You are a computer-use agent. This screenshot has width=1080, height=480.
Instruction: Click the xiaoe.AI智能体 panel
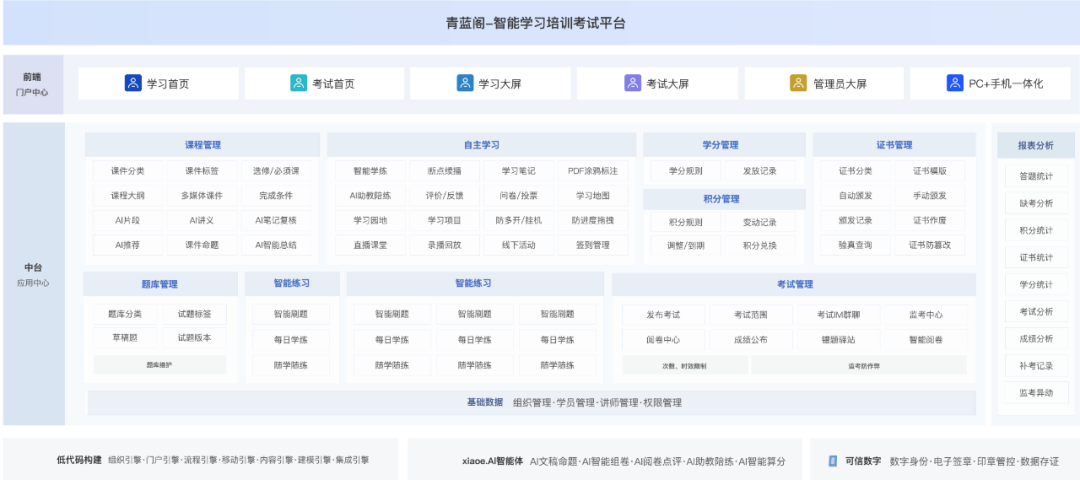[605, 460]
